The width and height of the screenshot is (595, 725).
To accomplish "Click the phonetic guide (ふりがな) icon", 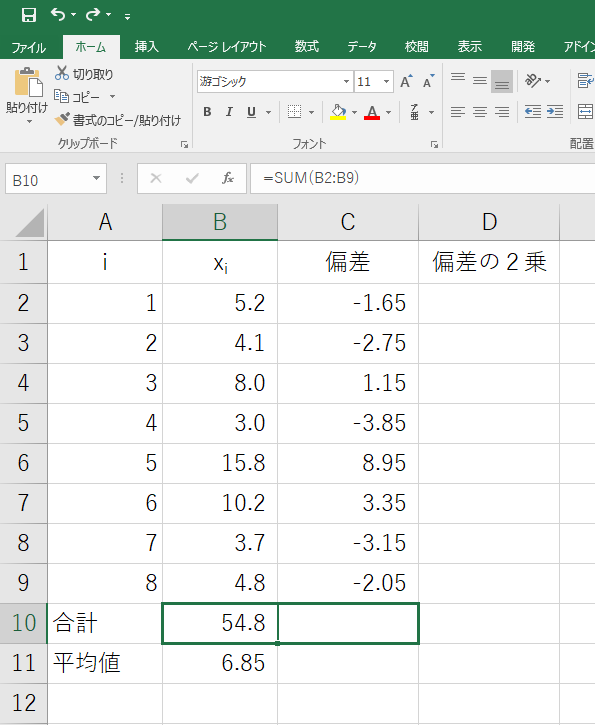I will click(x=415, y=112).
